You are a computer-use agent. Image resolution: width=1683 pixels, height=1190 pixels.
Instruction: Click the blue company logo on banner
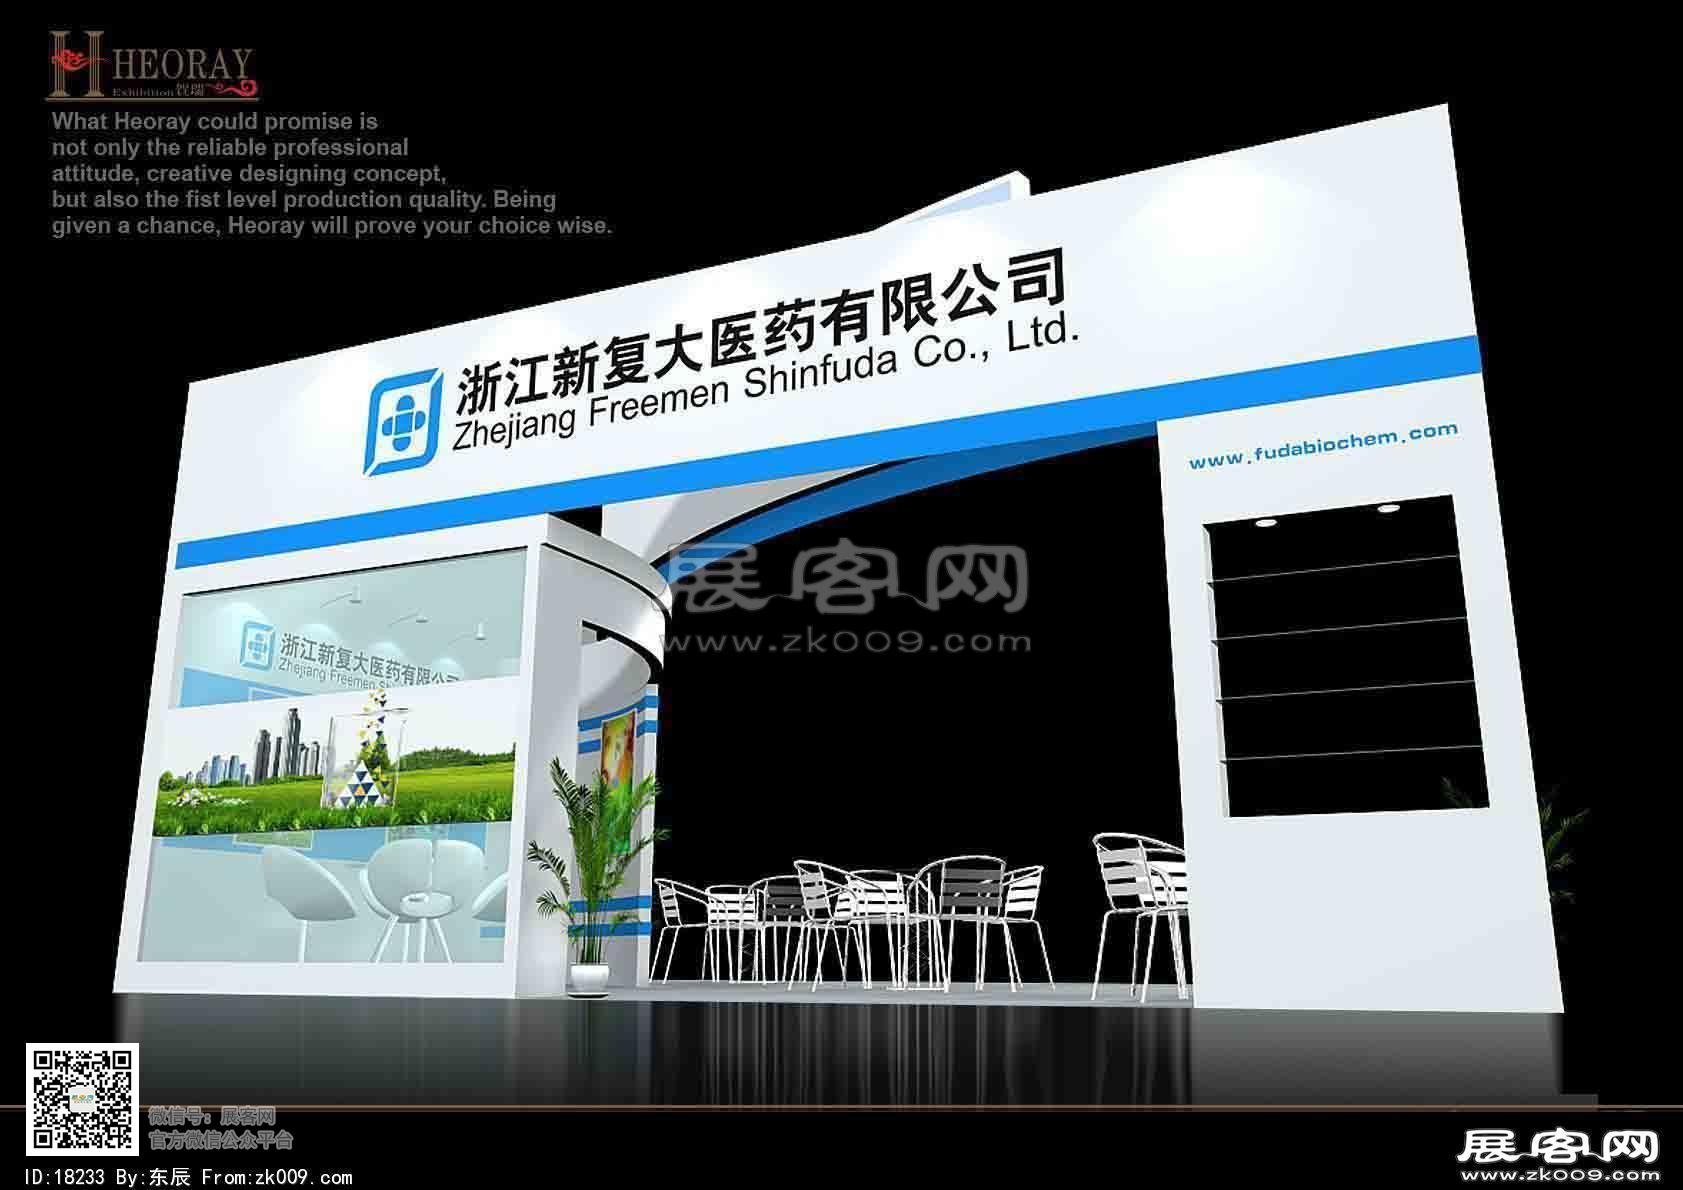(x=402, y=420)
